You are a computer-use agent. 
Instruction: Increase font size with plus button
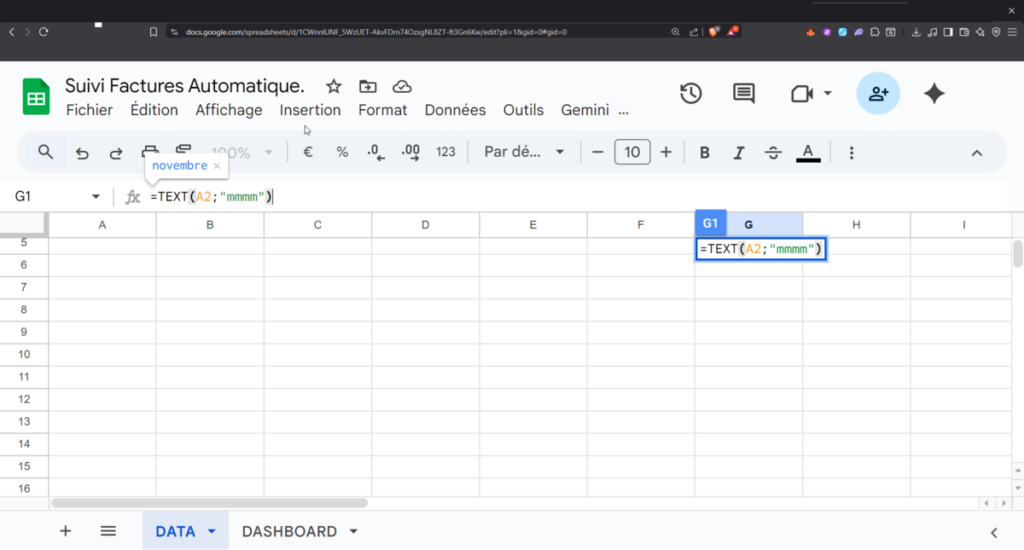pos(665,152)
